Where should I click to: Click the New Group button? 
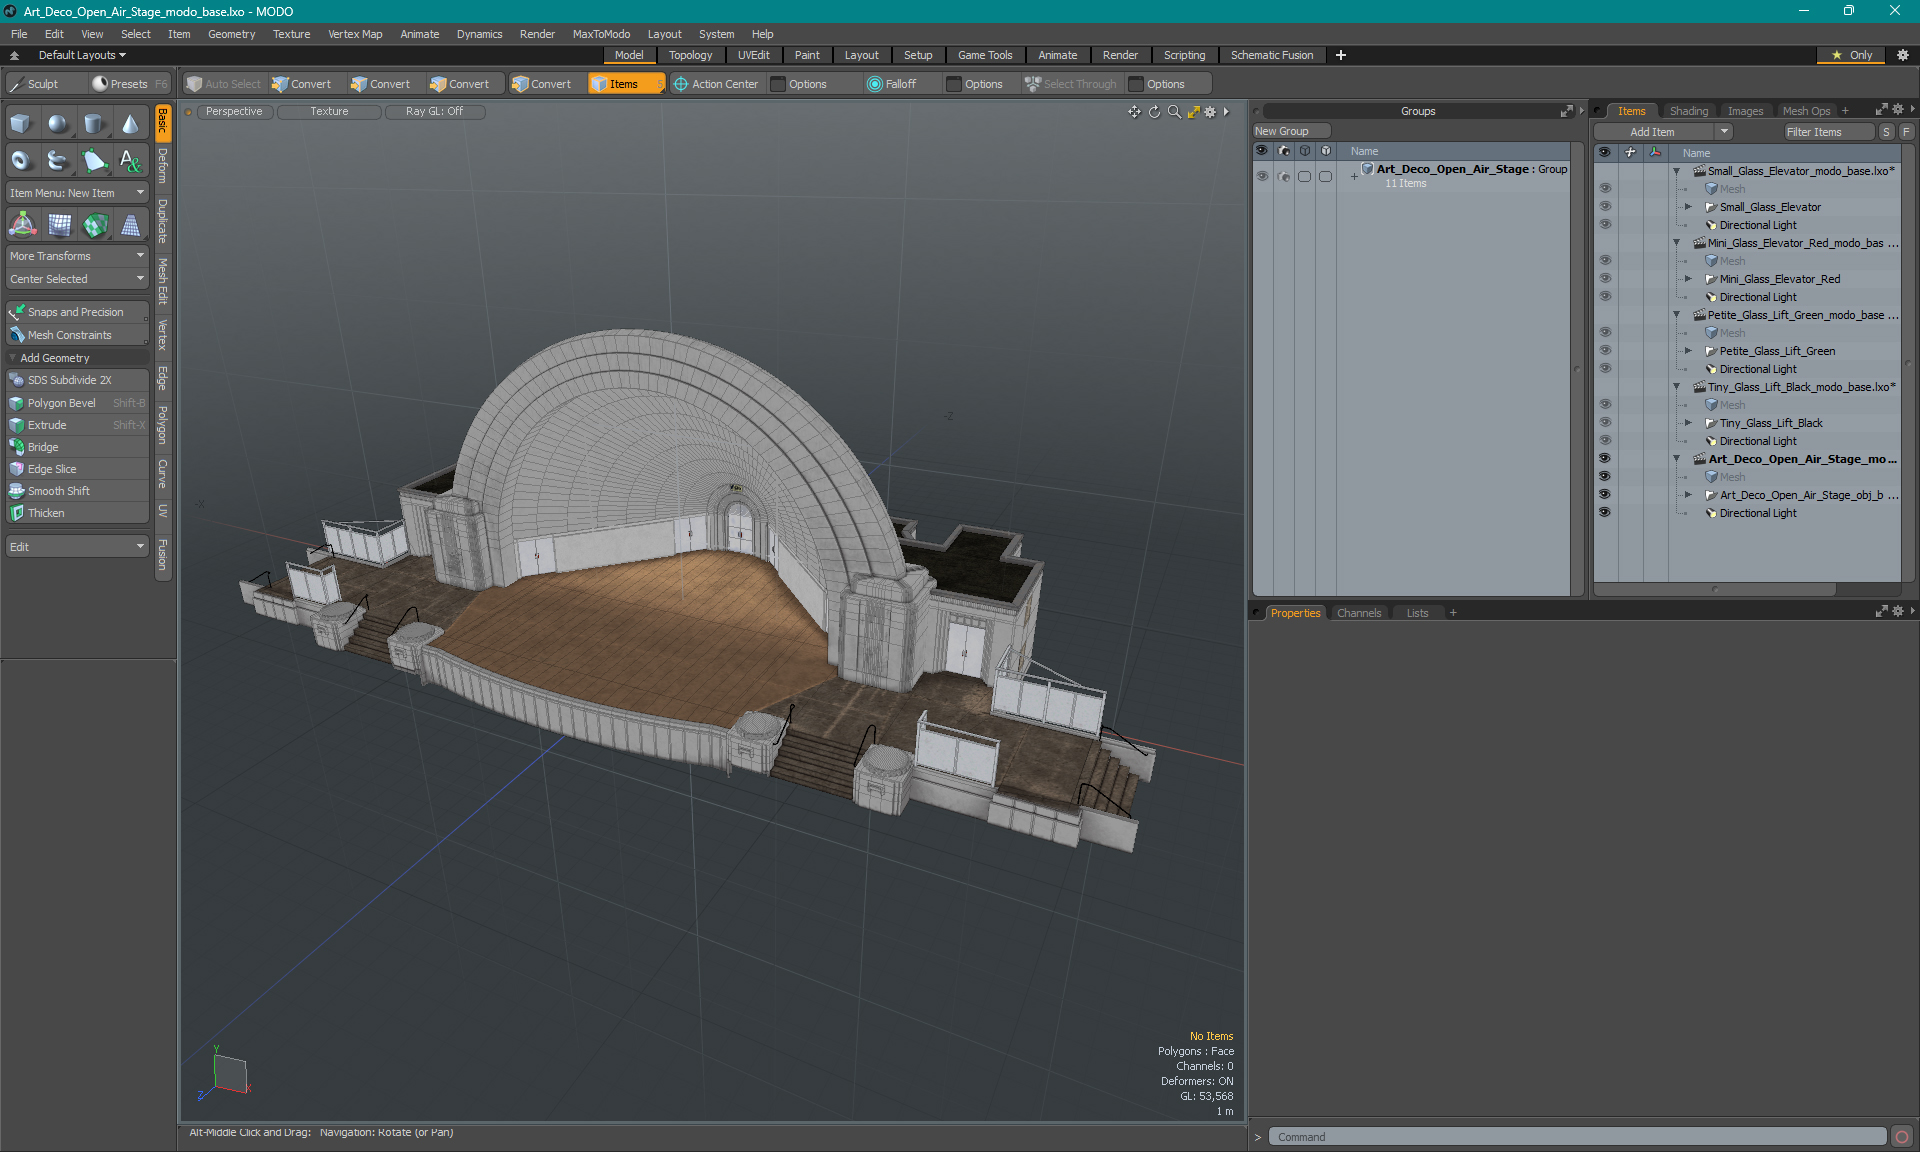click(x=1290, y=131)
